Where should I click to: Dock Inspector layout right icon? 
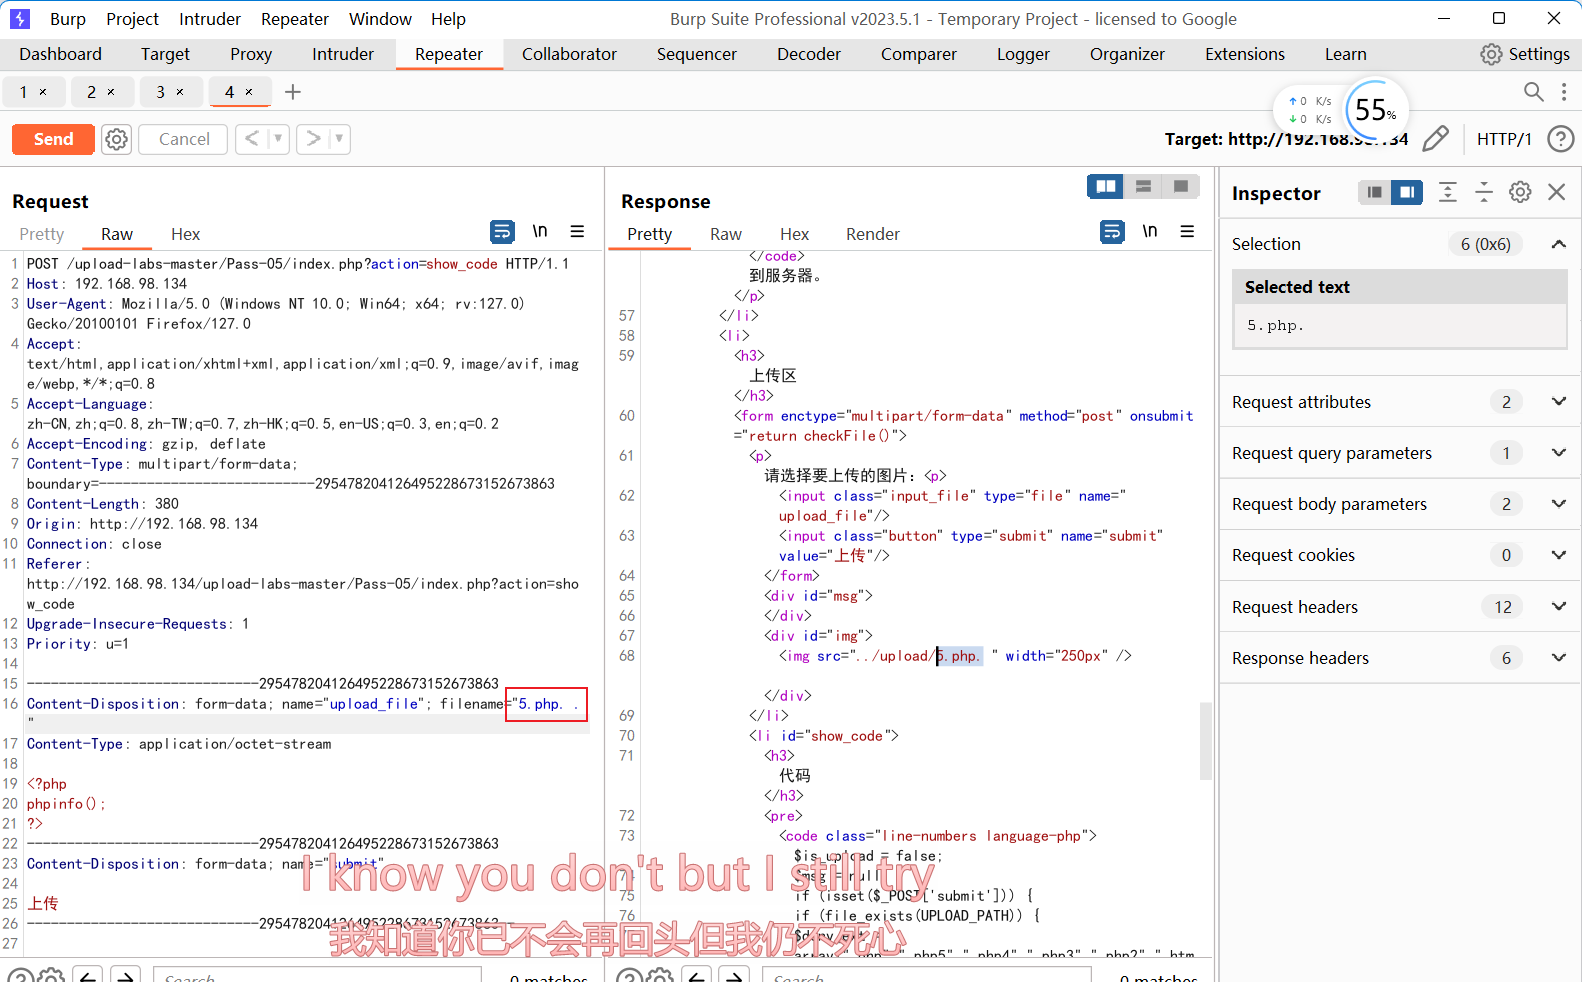(x=1407, y=192)
